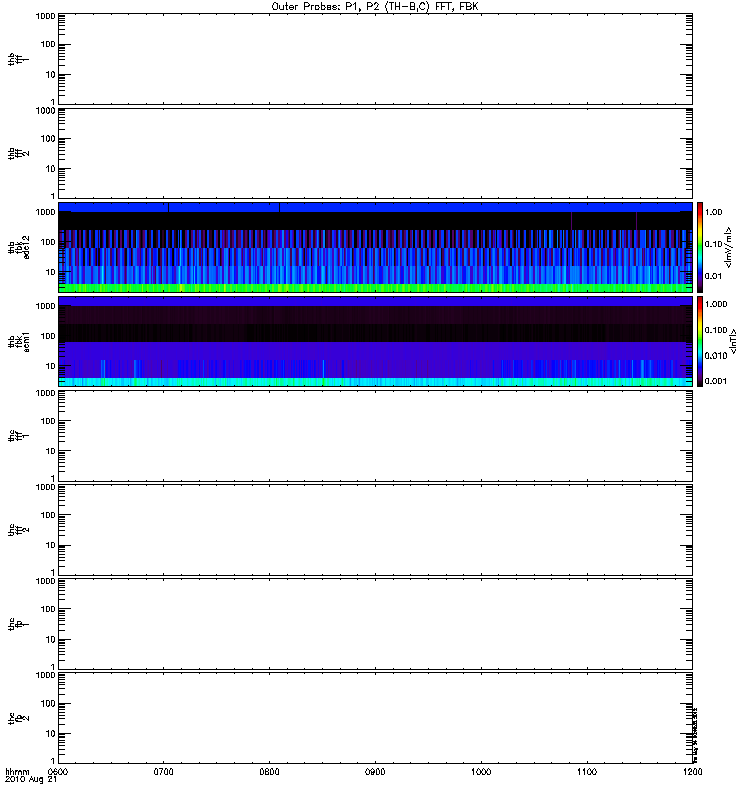This screenshot has width=750, height=800.
Task: Click the nT color scale bar
Action: (x=700, y=341)
